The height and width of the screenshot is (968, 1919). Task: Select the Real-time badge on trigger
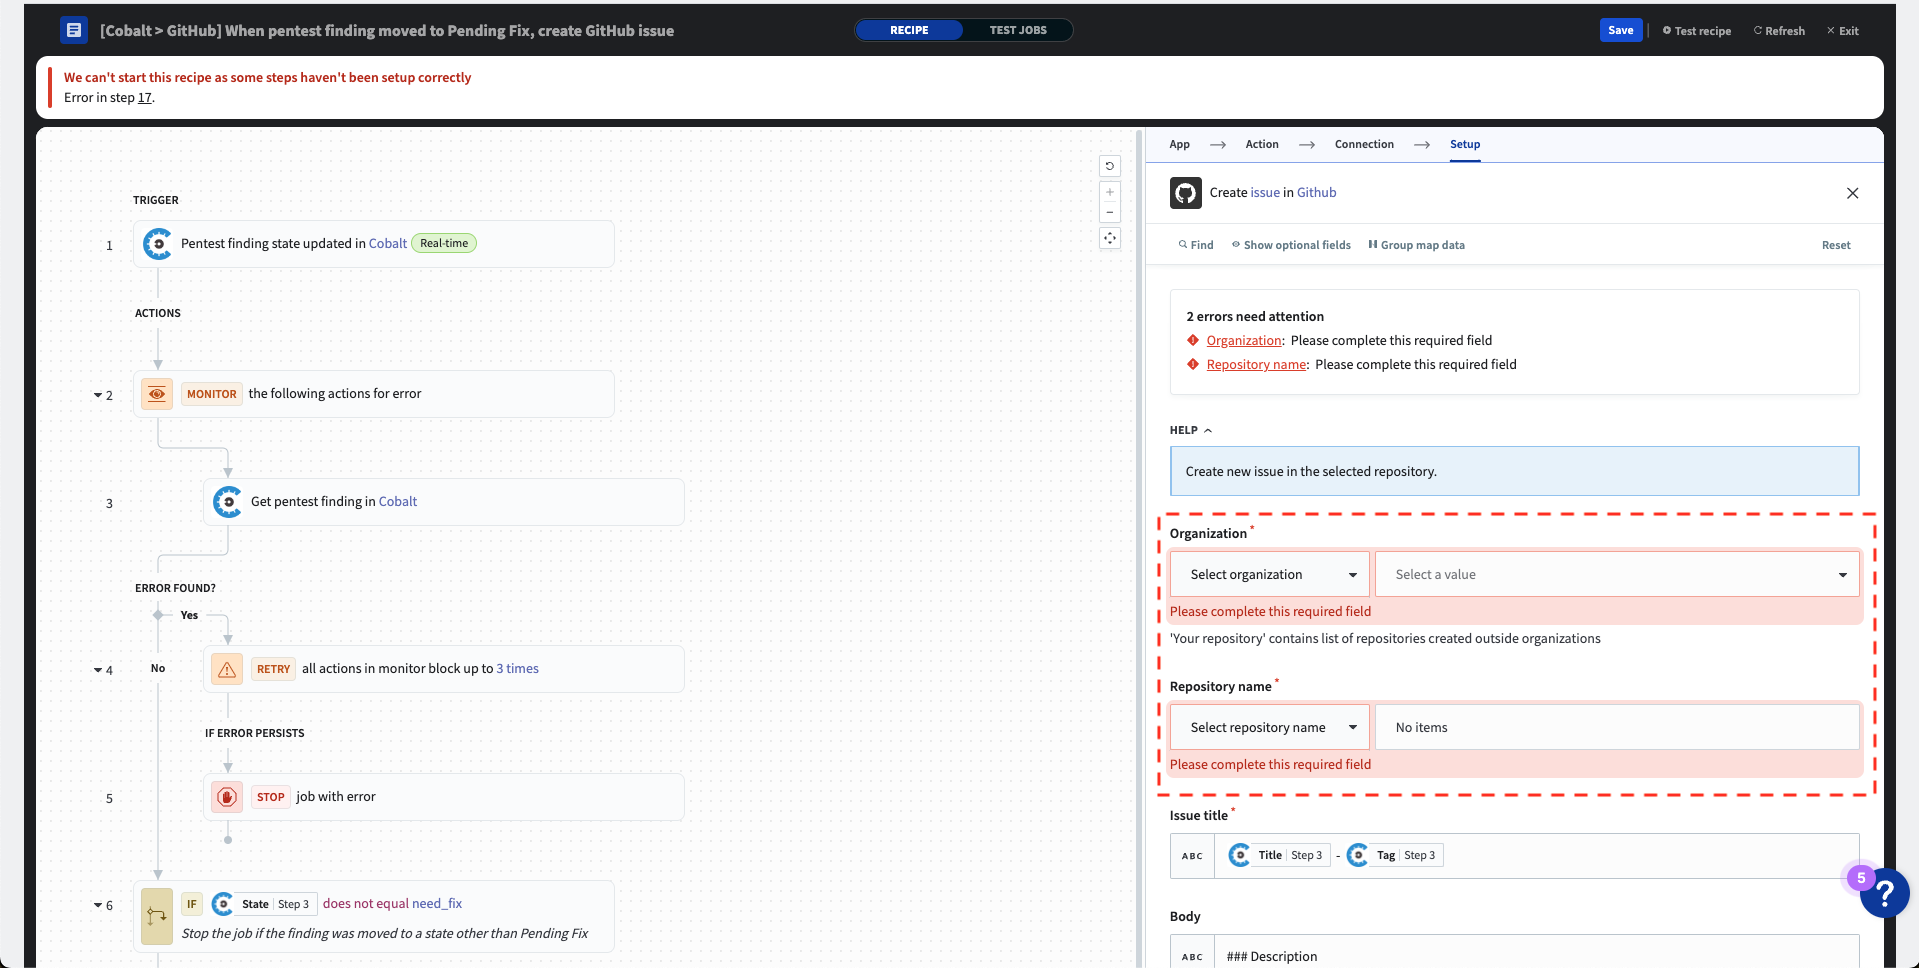(444, 244)
